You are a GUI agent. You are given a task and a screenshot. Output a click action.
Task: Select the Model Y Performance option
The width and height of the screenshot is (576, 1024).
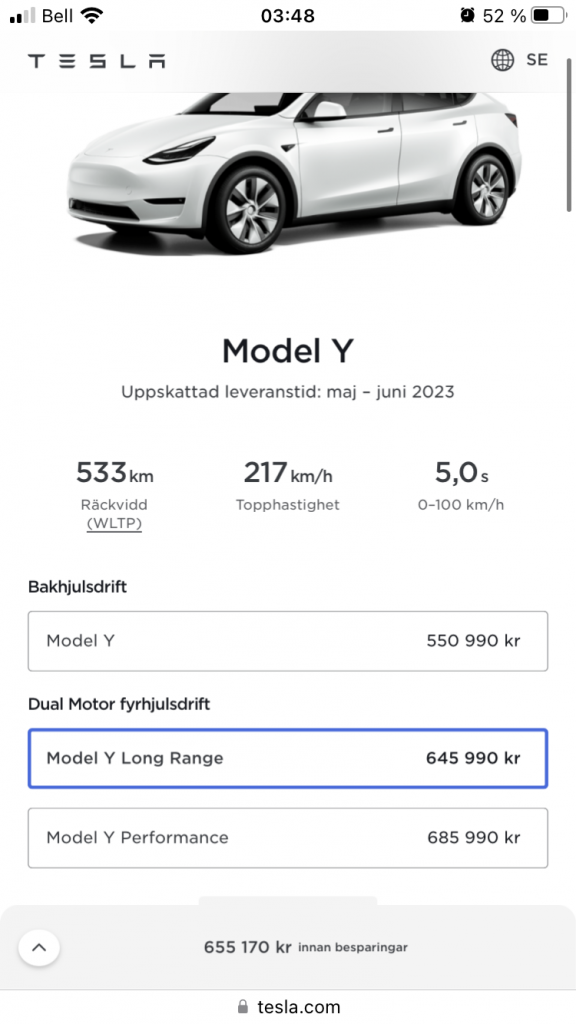[x=287, y=838]
